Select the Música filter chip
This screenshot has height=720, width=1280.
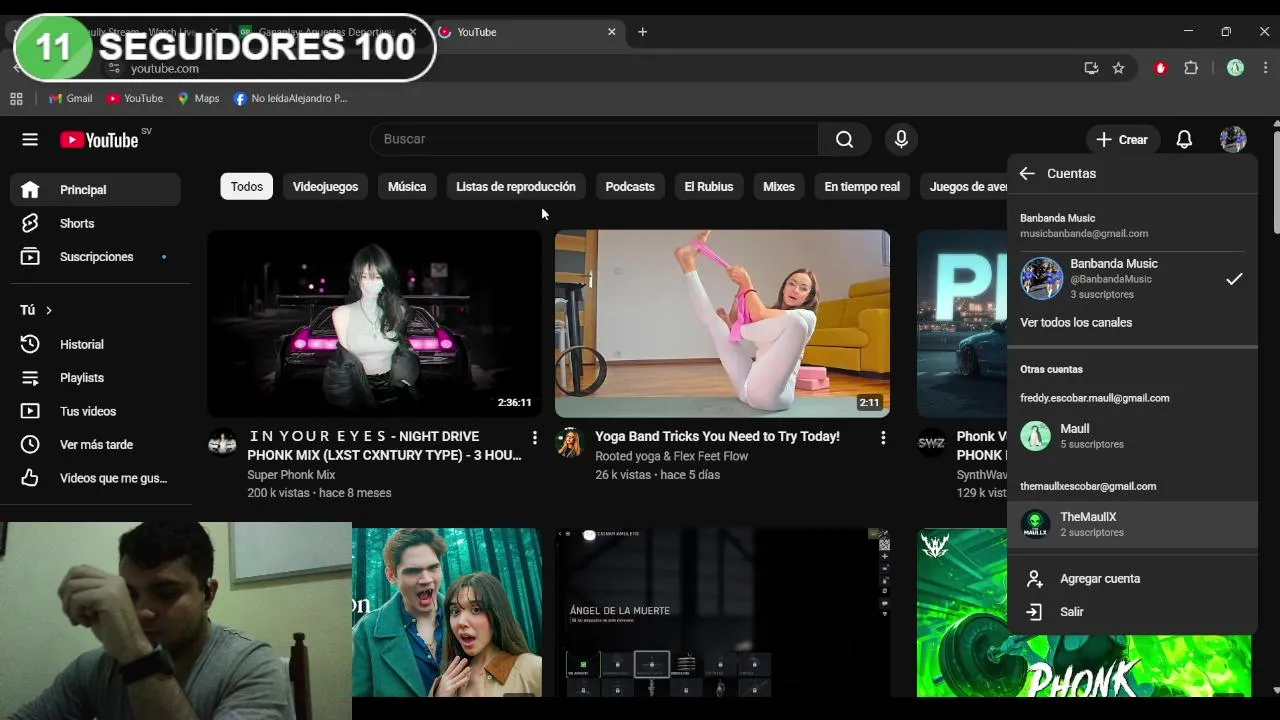[x=407, y=187]
